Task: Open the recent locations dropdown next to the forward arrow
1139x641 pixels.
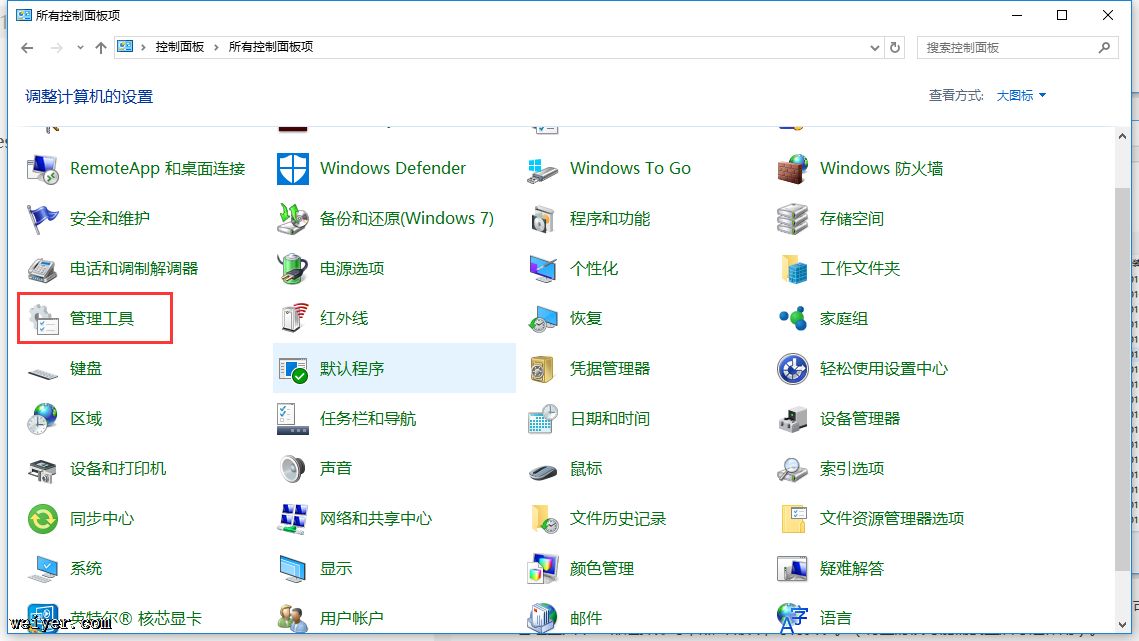Action: pyautogui.click(x=79, y=48)
